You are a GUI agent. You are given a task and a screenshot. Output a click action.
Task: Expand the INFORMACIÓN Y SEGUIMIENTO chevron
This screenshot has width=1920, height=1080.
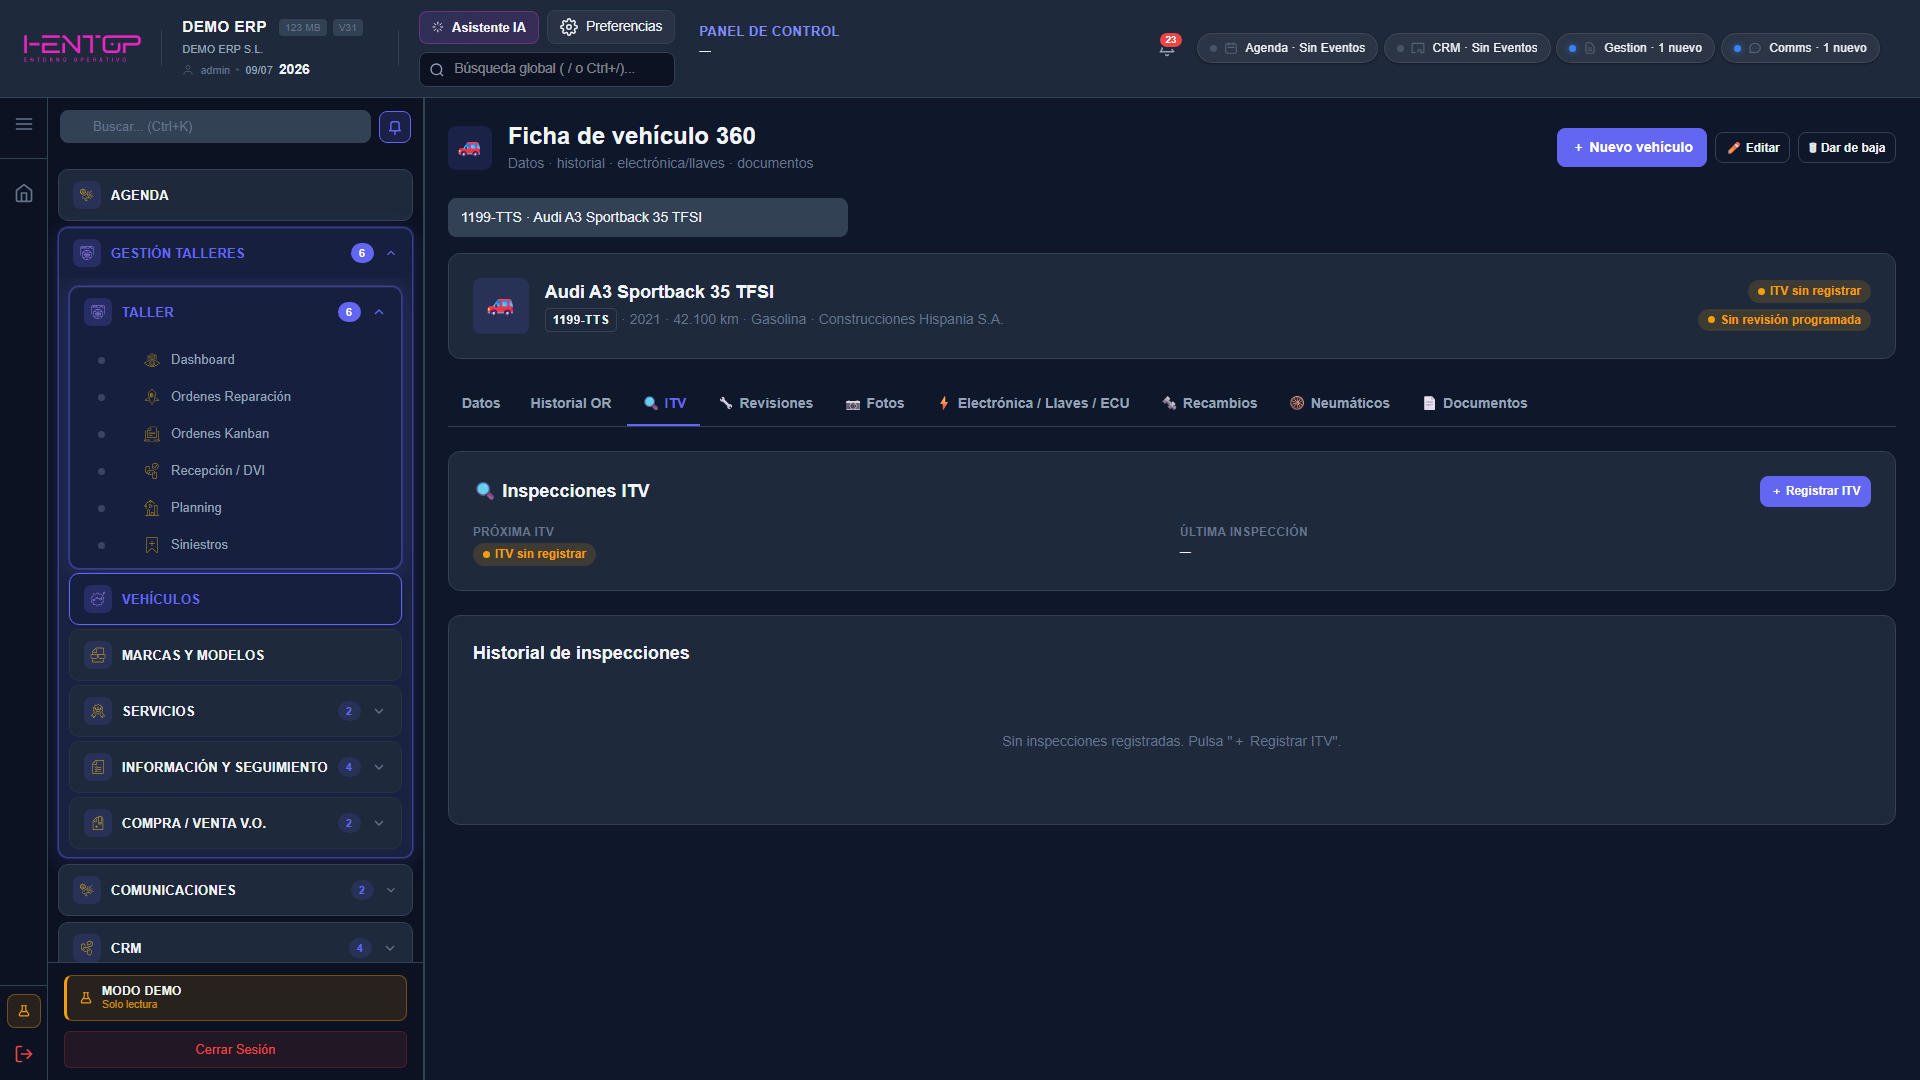tap(379, 767)
